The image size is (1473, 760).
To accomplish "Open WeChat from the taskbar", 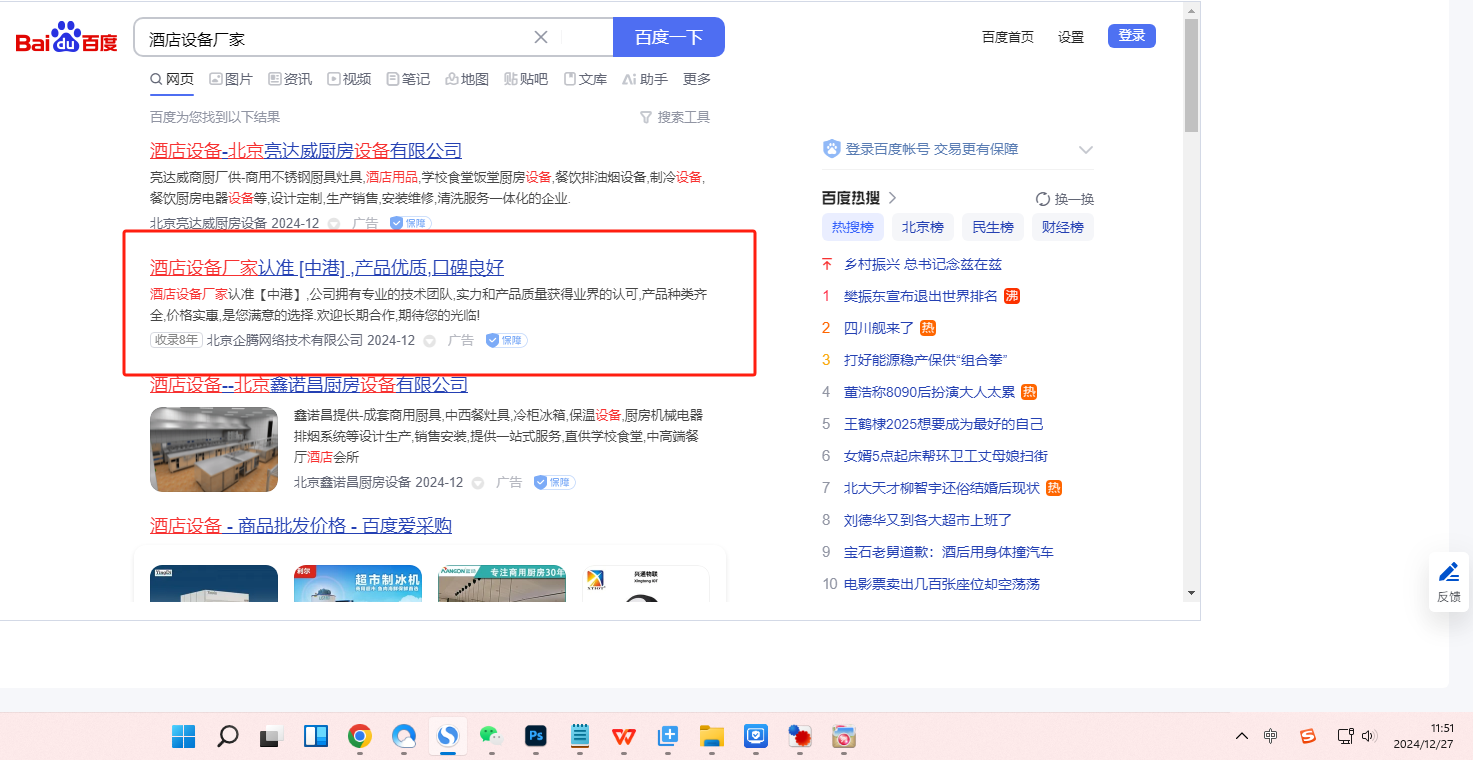I will [x=490, y=737].
